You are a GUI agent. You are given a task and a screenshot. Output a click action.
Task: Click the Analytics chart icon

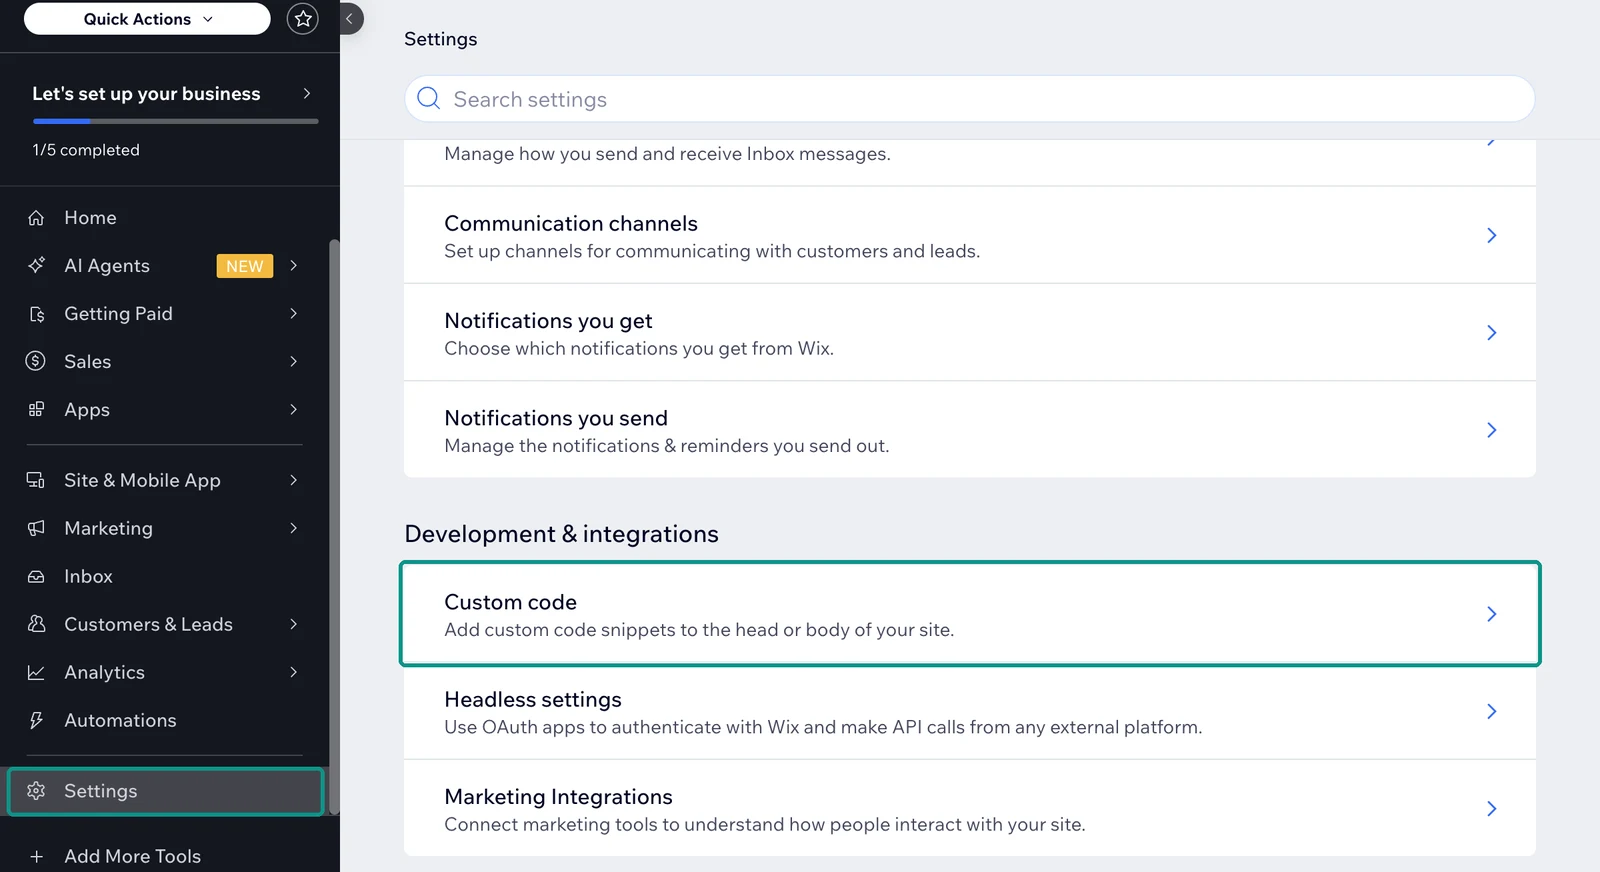point(36,673)
